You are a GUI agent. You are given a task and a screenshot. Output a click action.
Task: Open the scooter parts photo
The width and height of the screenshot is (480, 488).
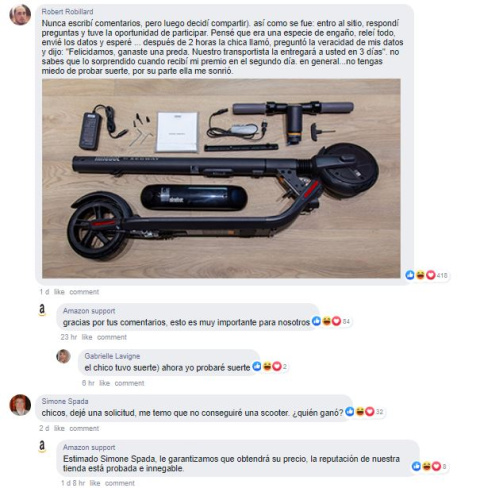point(221,178)
